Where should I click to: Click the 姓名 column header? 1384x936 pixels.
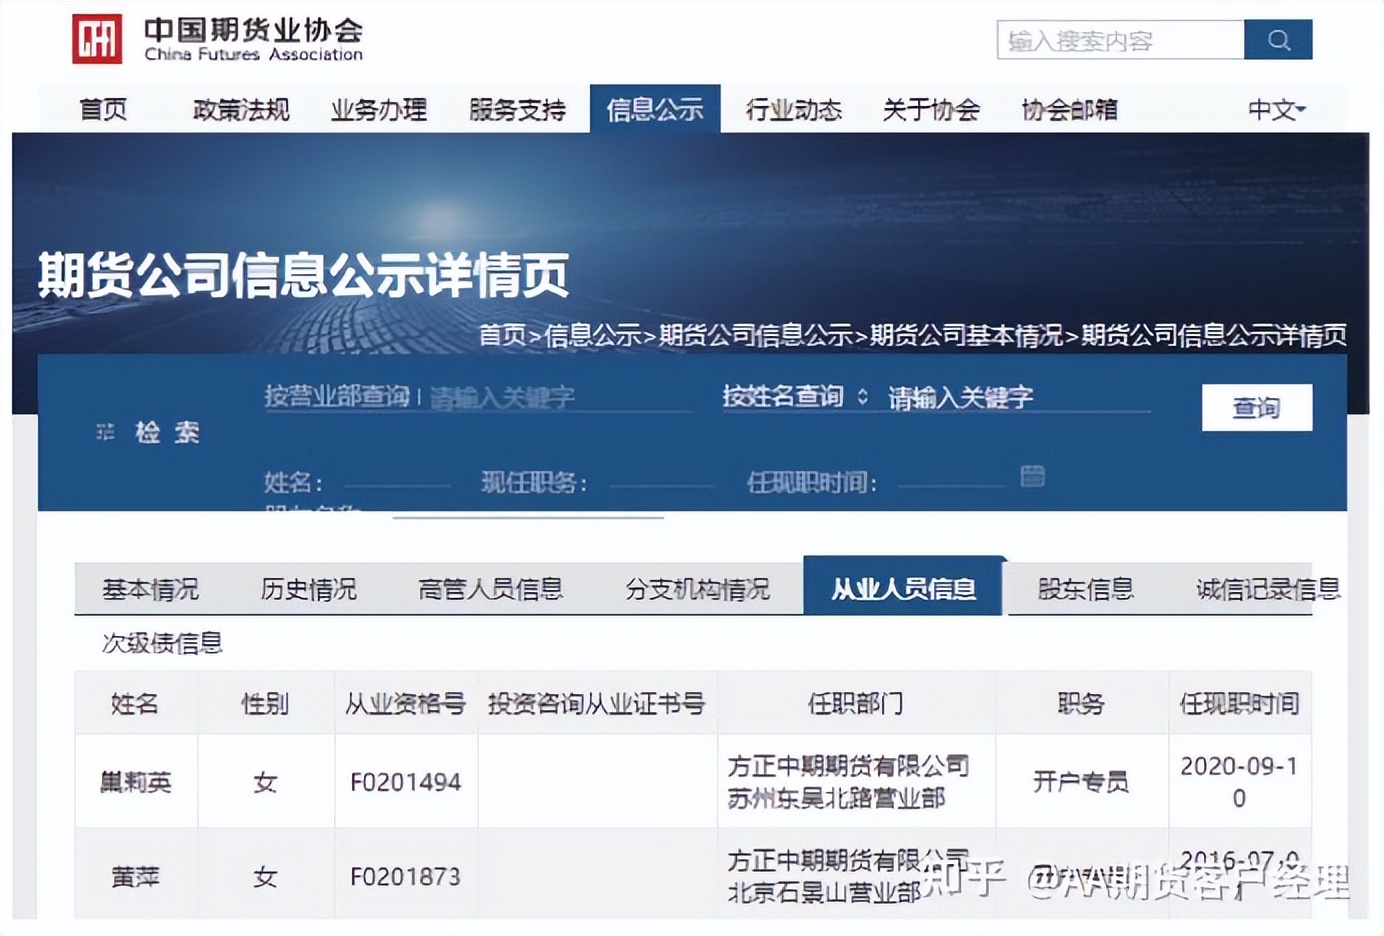135,704
